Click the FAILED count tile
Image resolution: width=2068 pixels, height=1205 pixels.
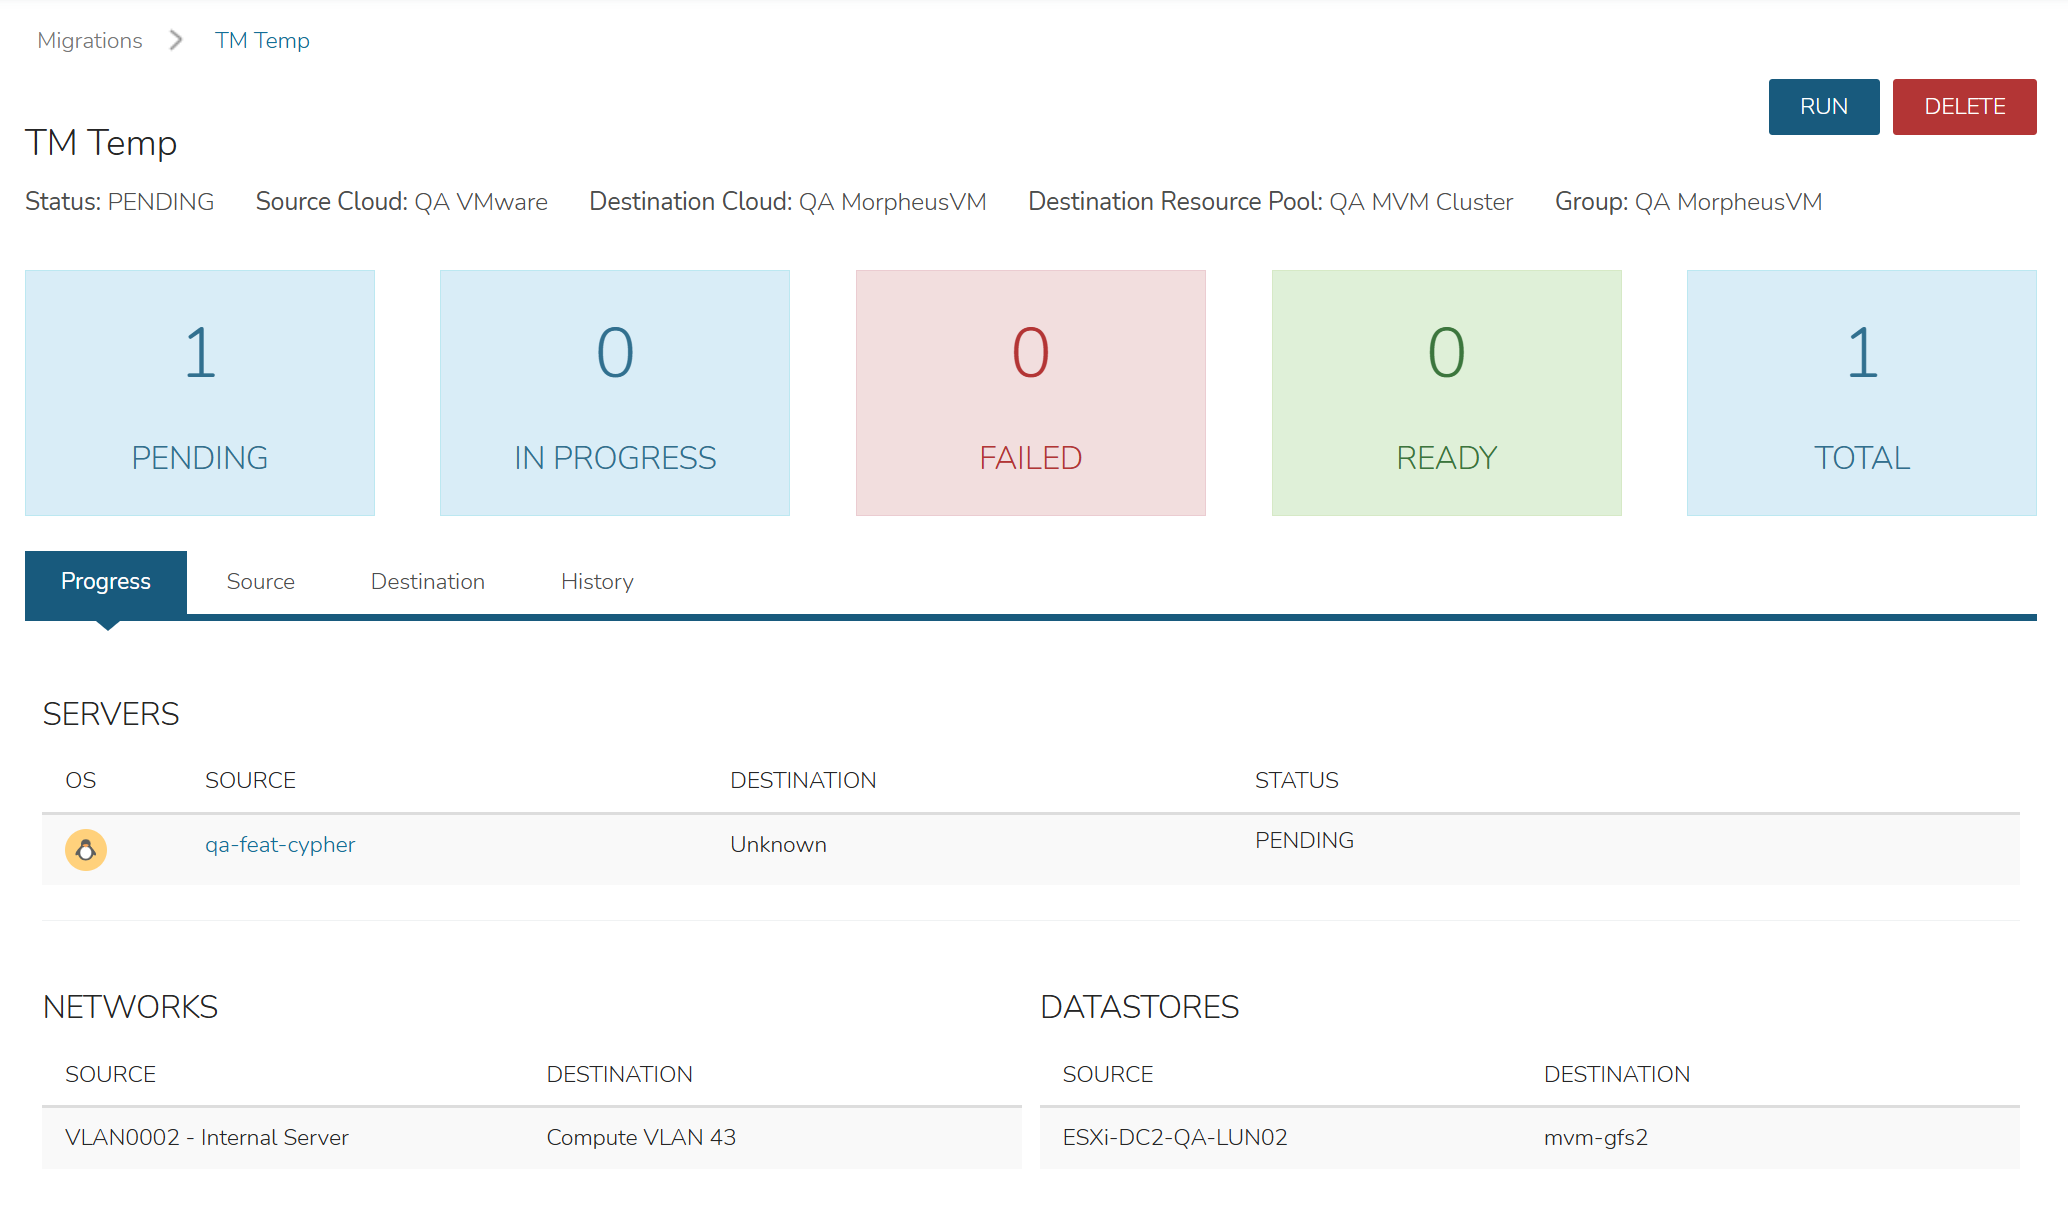(1031, 393)
